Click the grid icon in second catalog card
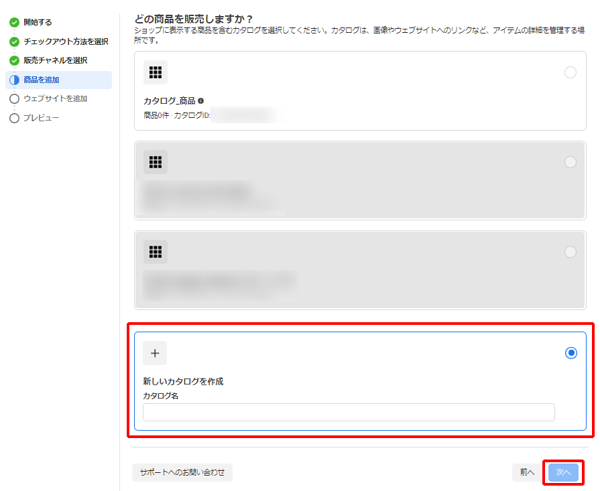The width and height of the screenshot is (600, 491). tap(155, 162)
